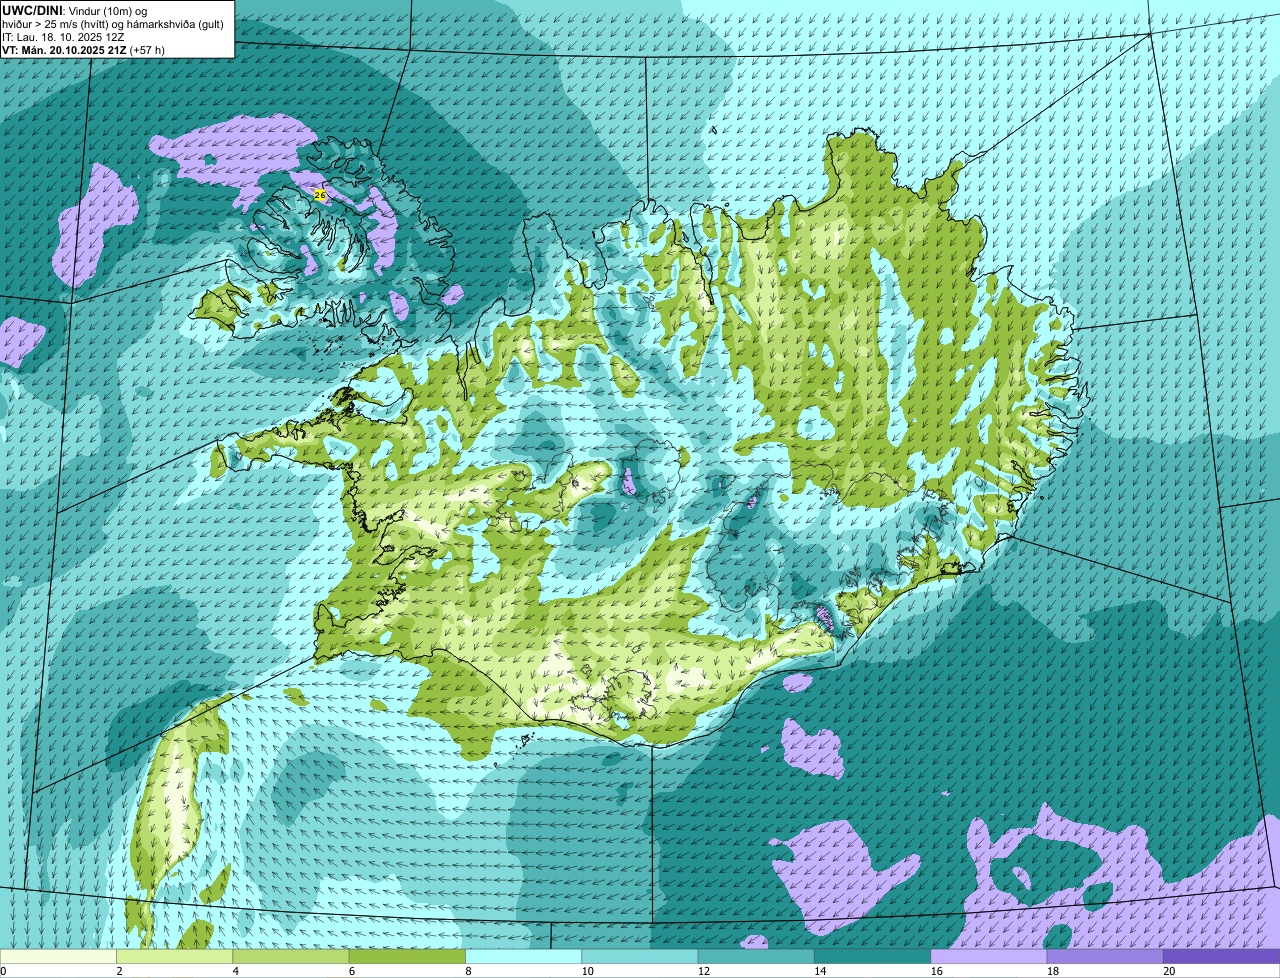This screenshot has height=978, width=1280.
Task: Click the 0–2 m/s legend swatch
Action: (59, 956)
